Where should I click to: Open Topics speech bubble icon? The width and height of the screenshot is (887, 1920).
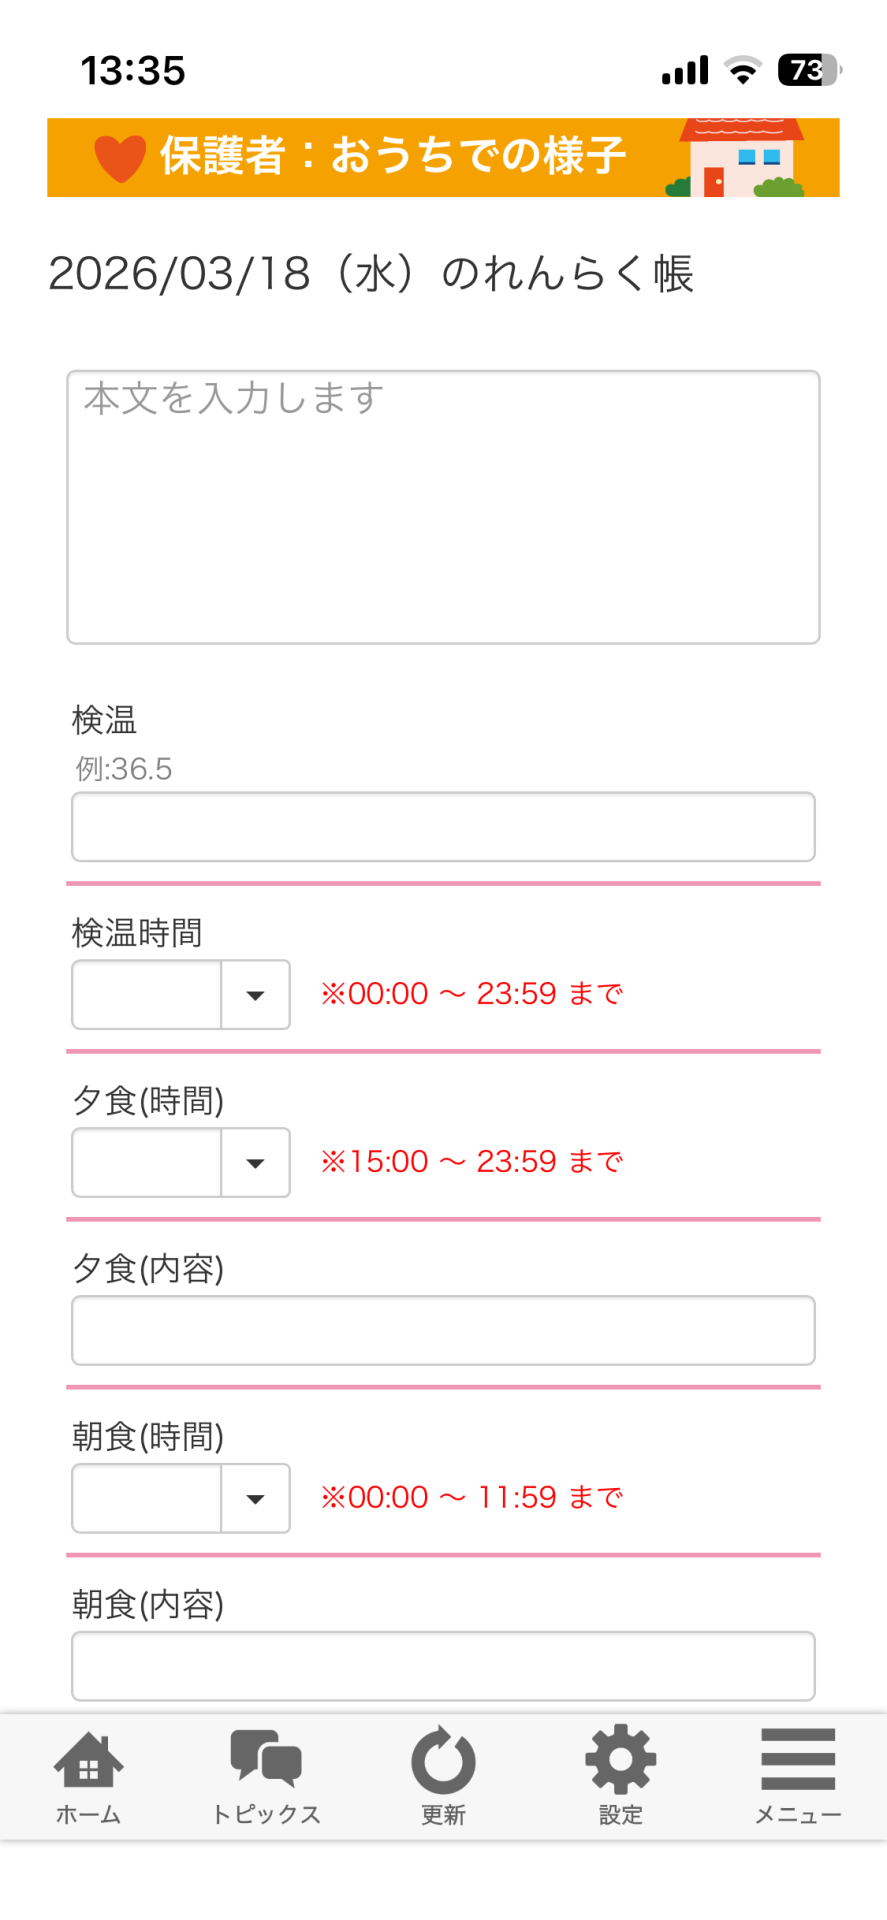pos(266,1759)
